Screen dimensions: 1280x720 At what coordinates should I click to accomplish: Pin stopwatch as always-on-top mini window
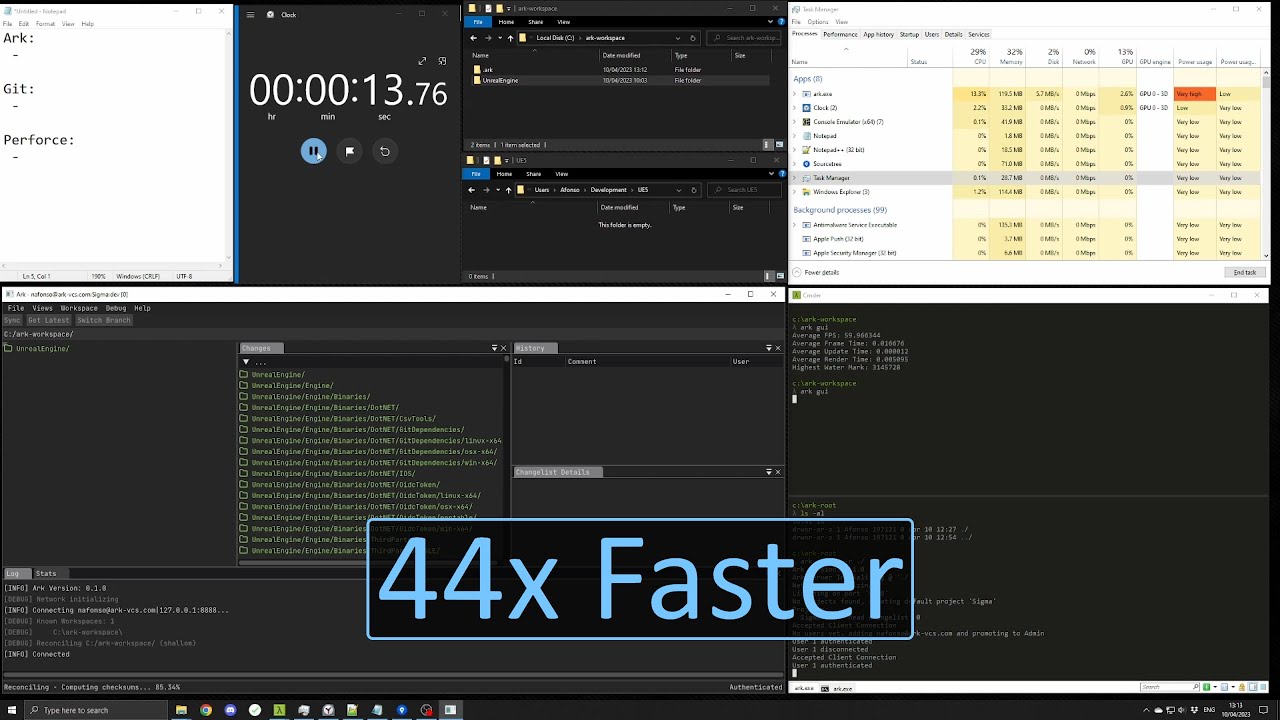point(442,61)
